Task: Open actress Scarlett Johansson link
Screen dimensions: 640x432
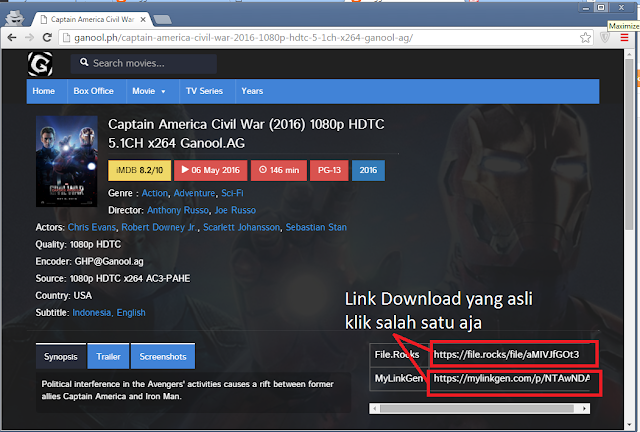Action: point(242,227)
